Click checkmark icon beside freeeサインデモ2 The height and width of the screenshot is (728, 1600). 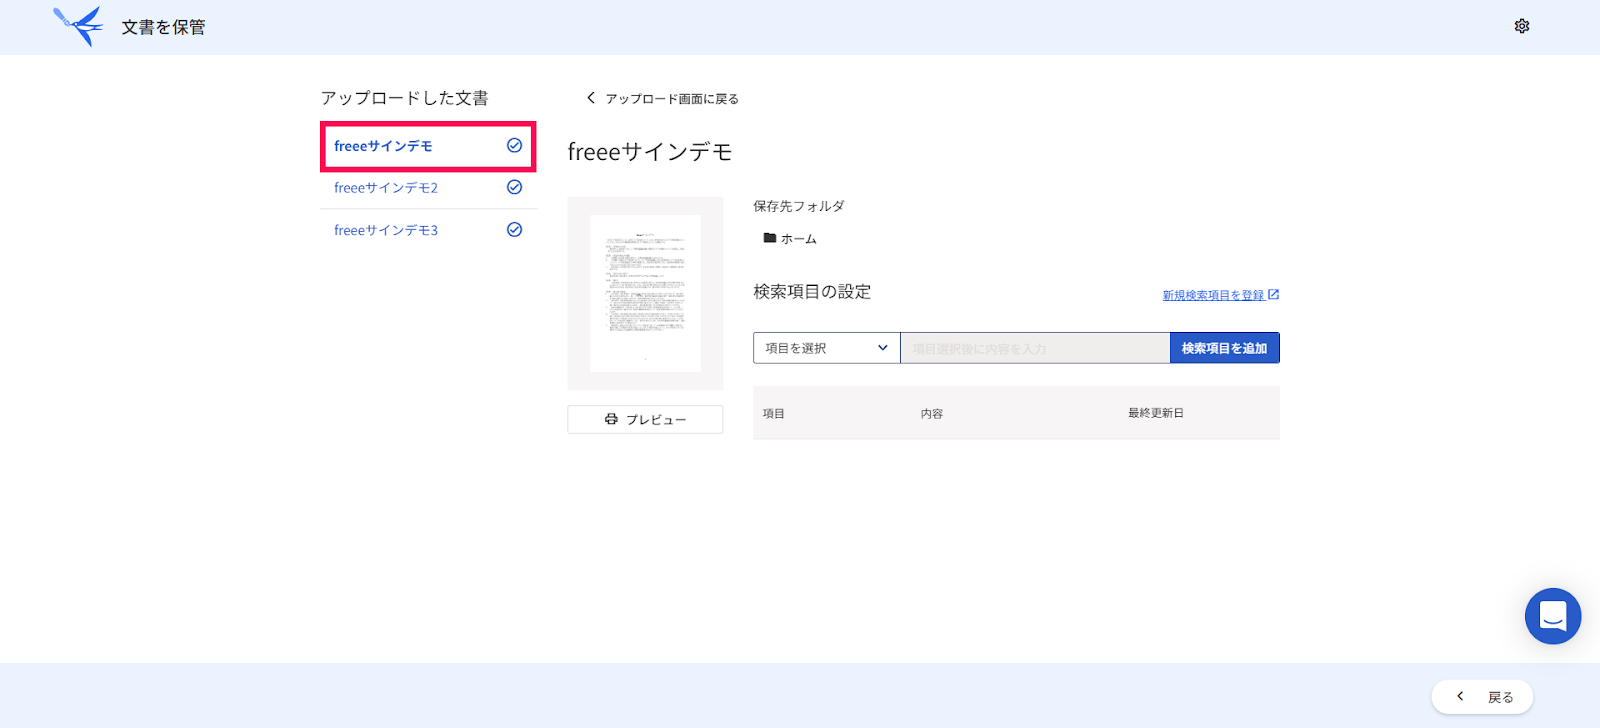(x=514, y=187)
